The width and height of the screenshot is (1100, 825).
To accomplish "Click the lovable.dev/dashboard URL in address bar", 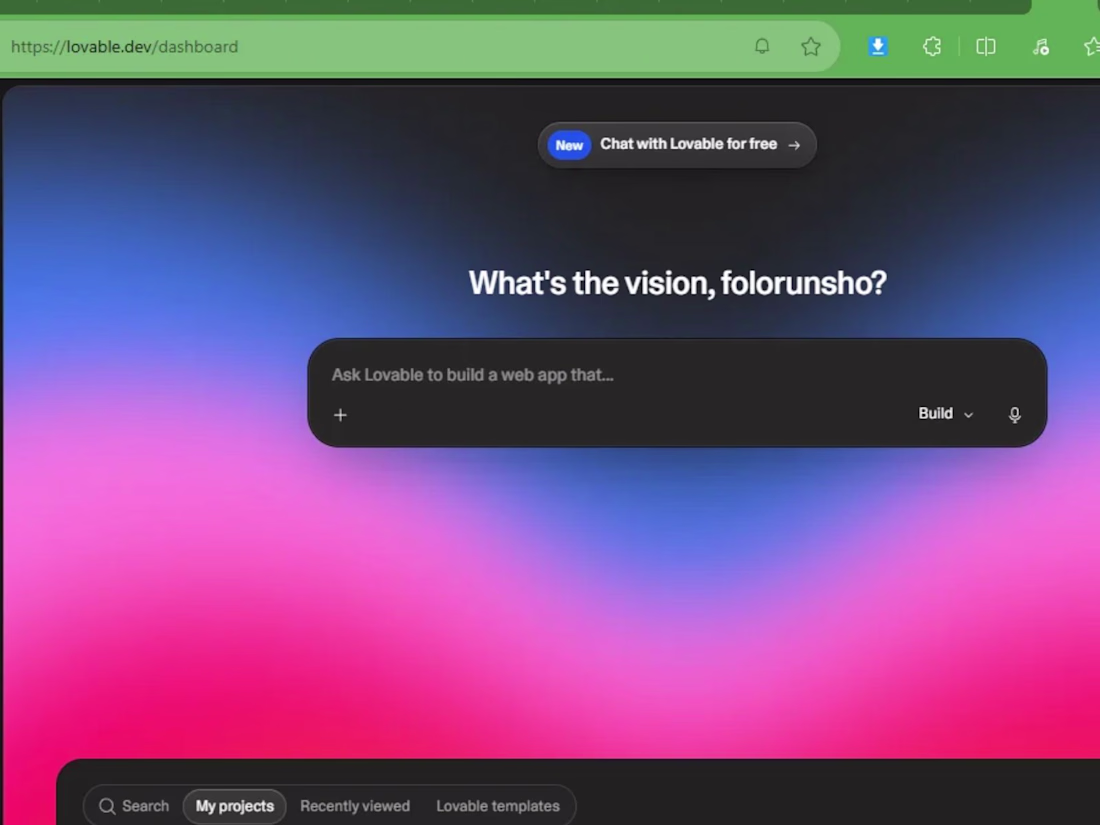I will 125,47.
